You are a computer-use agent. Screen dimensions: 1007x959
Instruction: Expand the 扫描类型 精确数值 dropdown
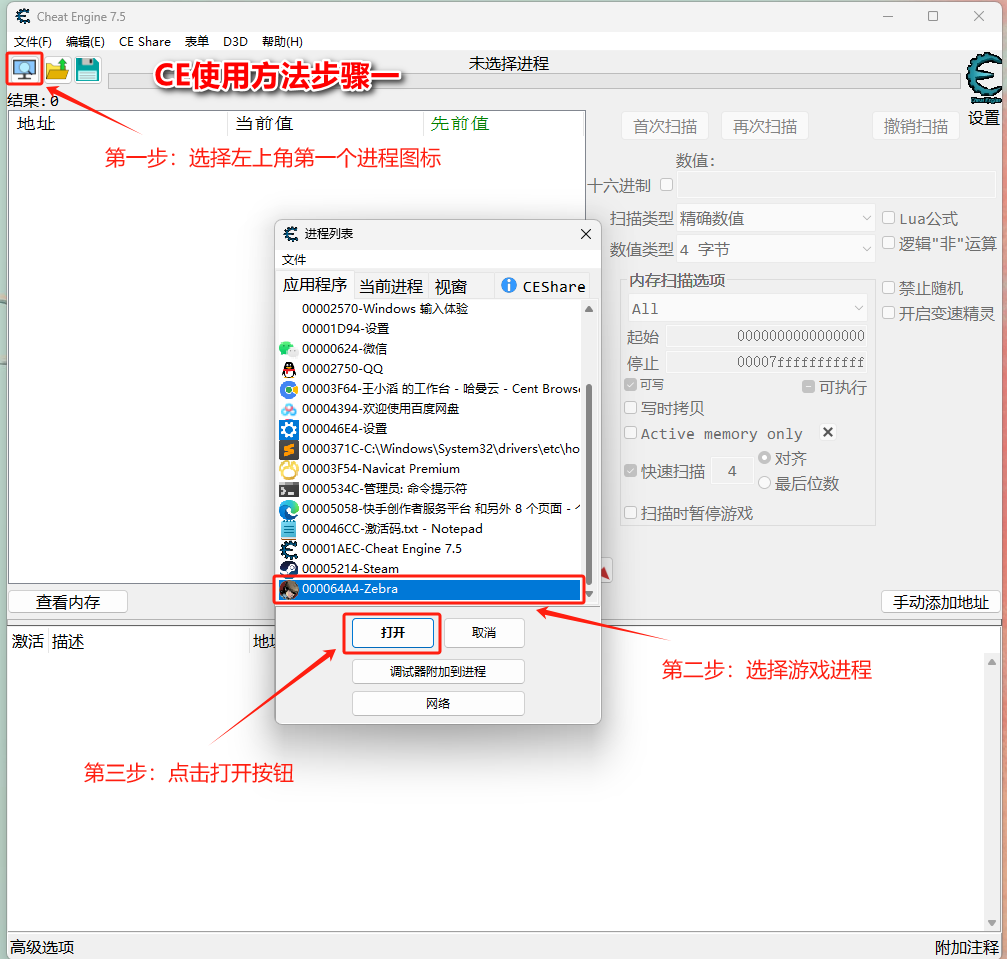tap(776, 218)
